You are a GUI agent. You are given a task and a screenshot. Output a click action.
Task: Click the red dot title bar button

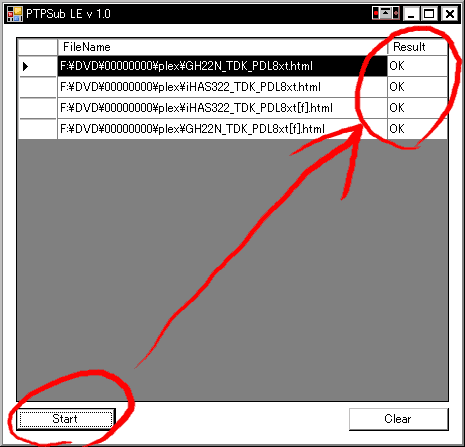pos(376,14)
